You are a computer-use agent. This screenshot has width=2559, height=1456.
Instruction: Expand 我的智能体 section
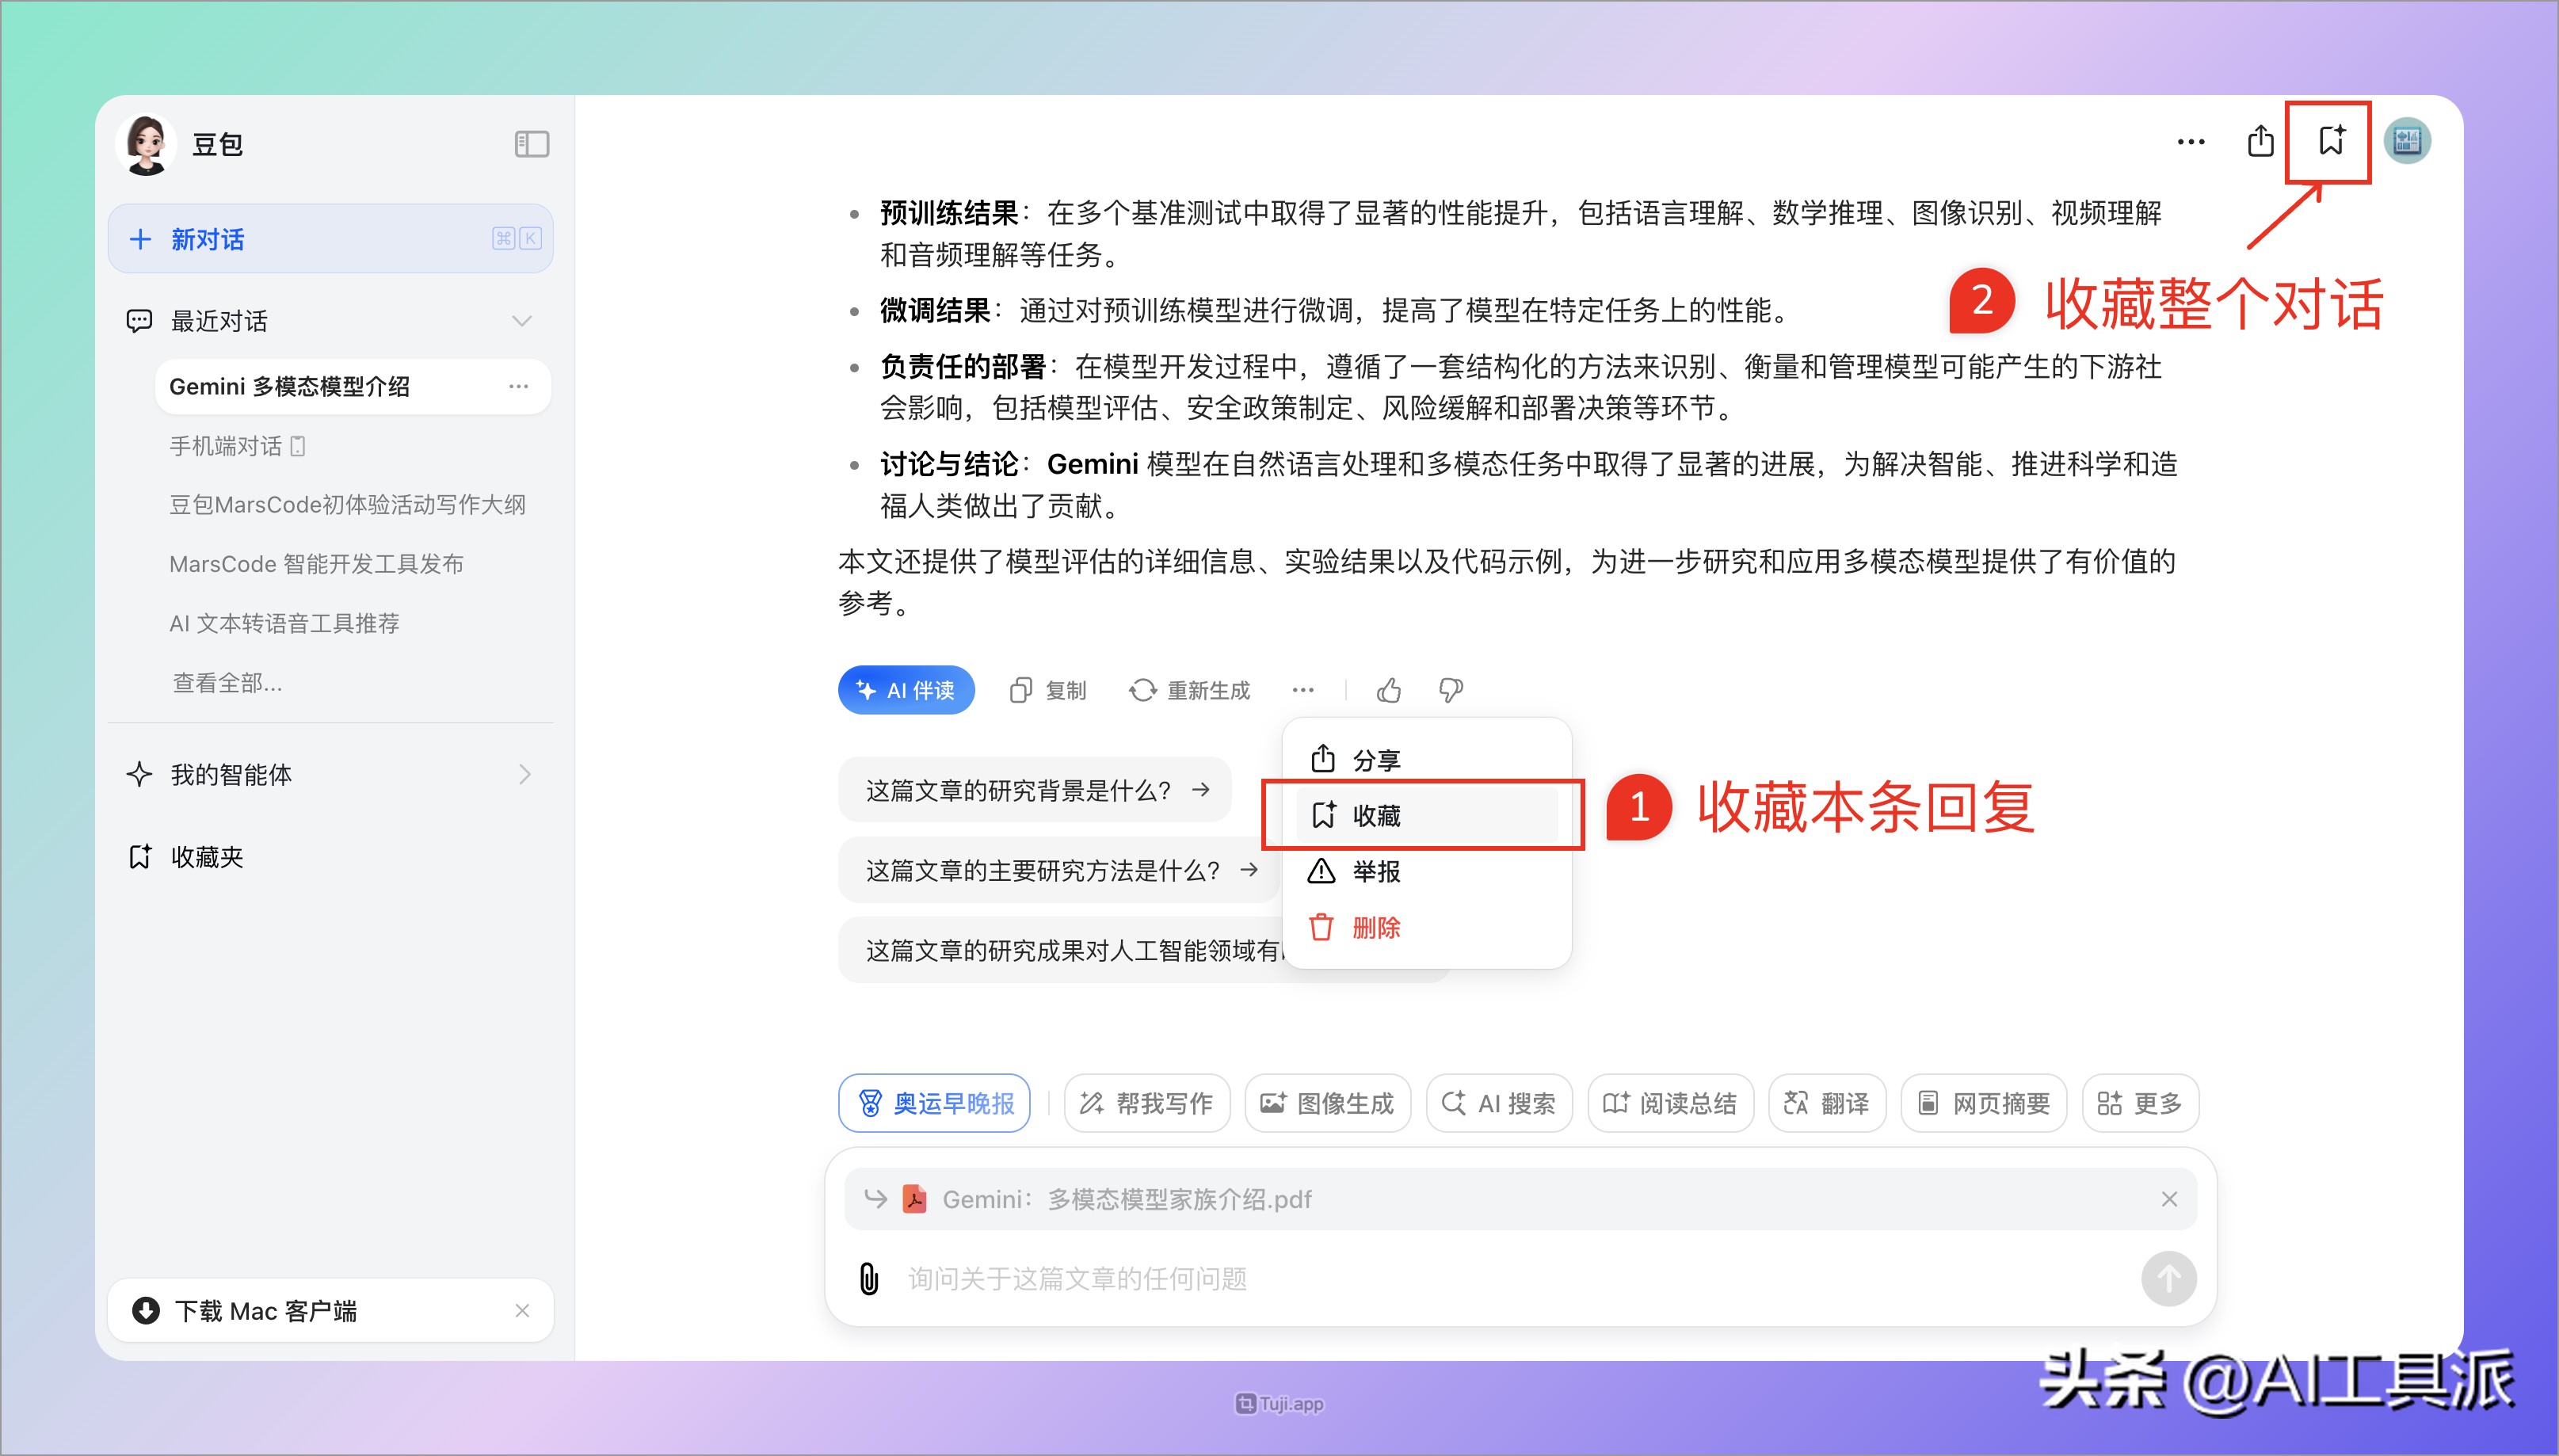[x=524, y=774]
